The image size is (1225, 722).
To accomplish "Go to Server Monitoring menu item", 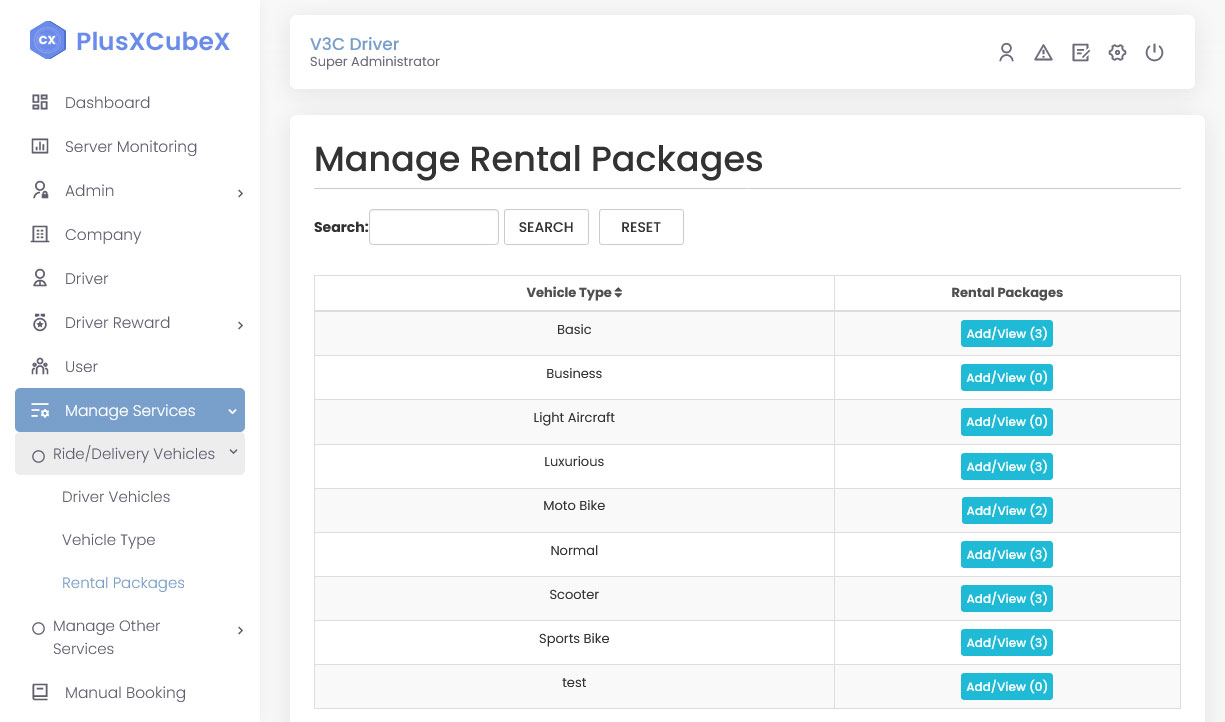I will pos(130,146).
